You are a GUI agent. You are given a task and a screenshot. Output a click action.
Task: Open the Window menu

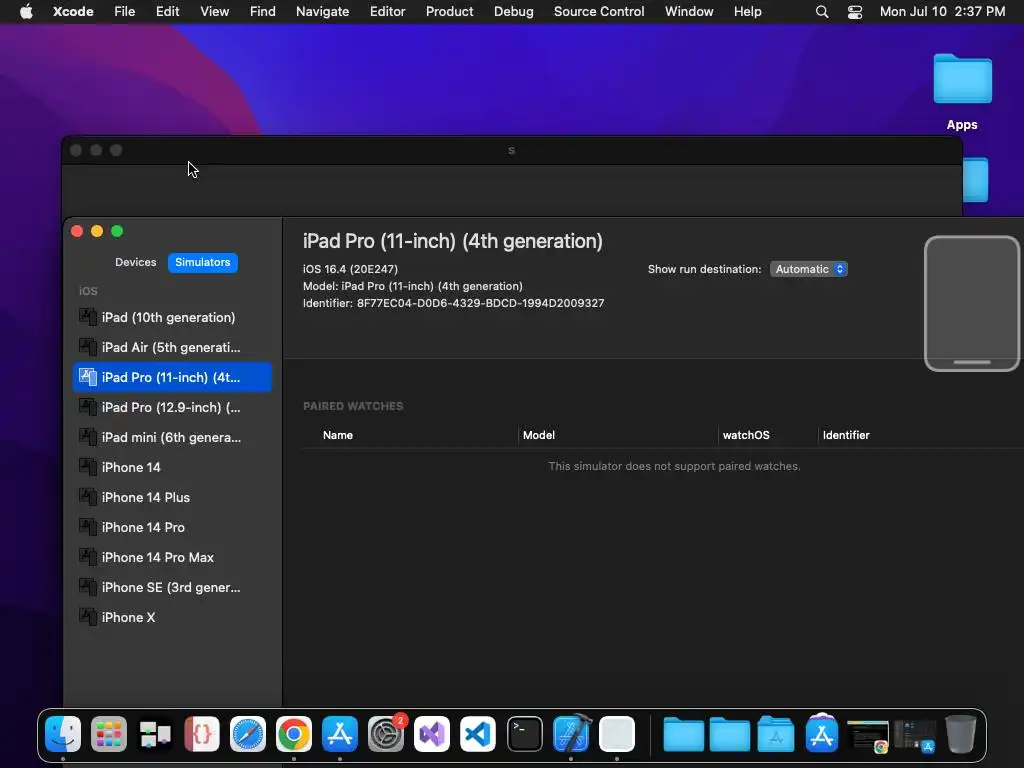(690, 12)
